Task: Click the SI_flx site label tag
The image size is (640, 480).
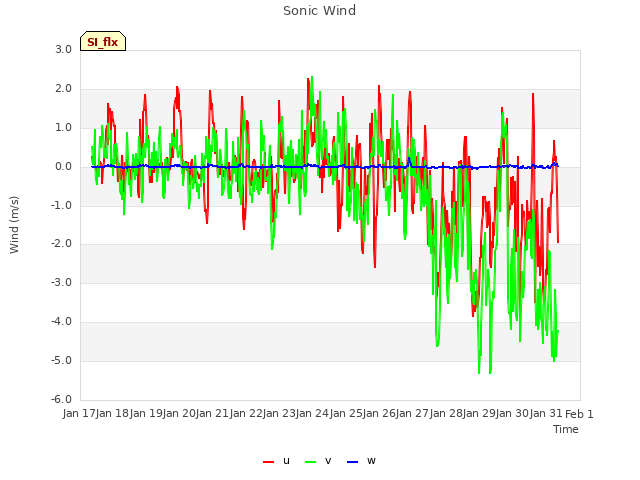Action: click(x=103, y=41)
